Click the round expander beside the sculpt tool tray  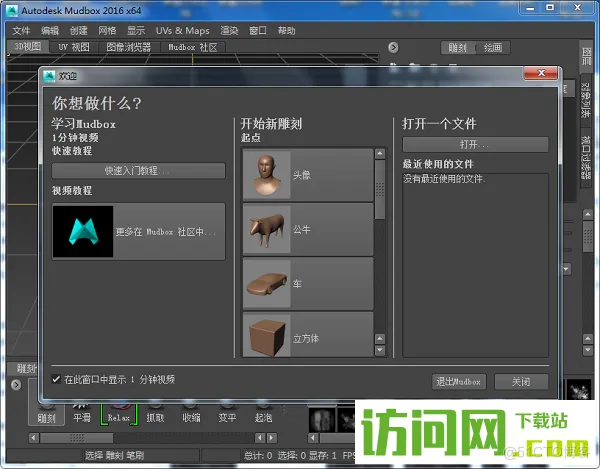click(x=16, y=384)
